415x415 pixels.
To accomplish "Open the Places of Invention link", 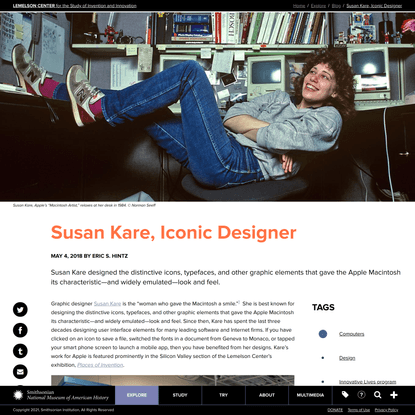I will pos(100,365).
